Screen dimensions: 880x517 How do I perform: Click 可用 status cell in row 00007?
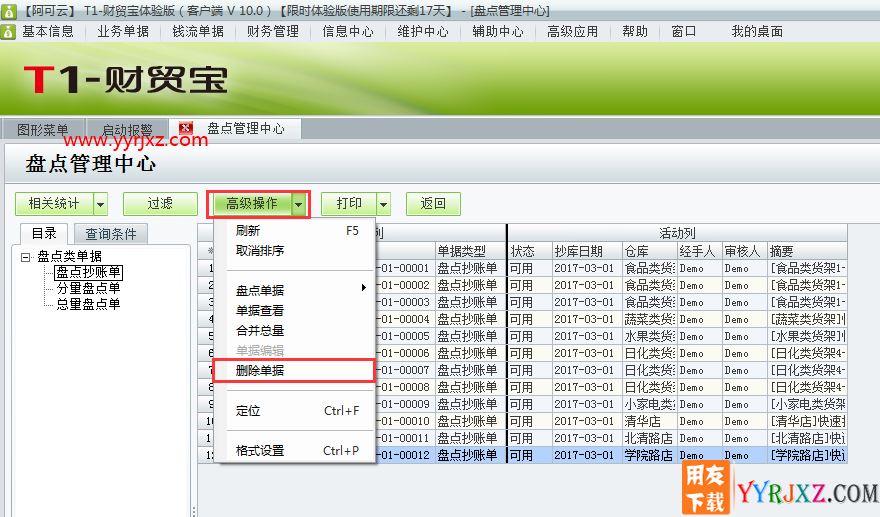click(x=529, y=370)
